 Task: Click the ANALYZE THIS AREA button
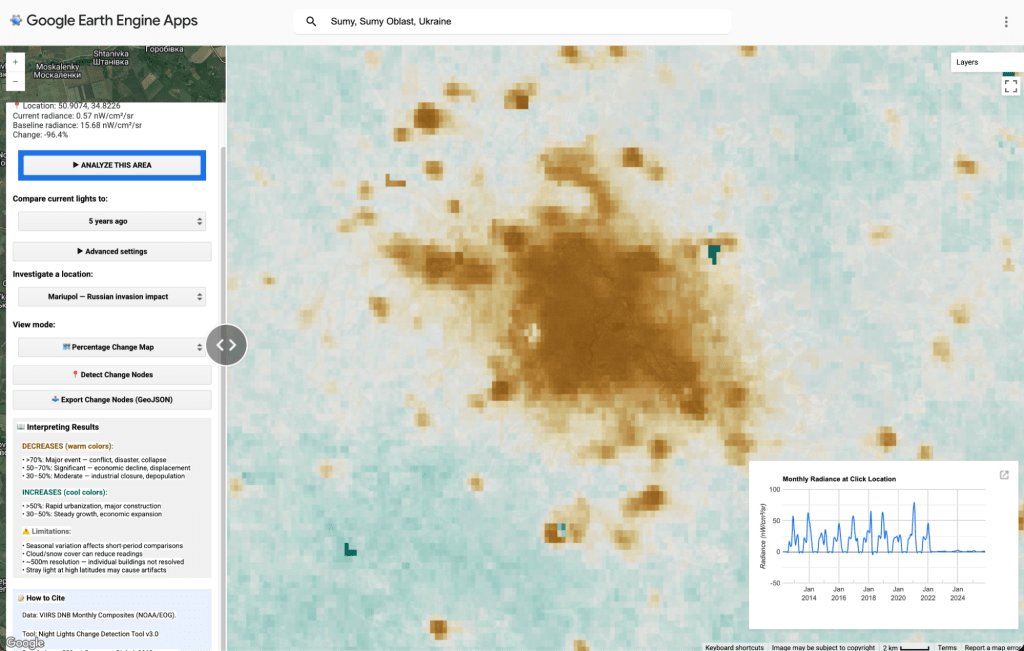pyautogui.click(x=112, y=165)
